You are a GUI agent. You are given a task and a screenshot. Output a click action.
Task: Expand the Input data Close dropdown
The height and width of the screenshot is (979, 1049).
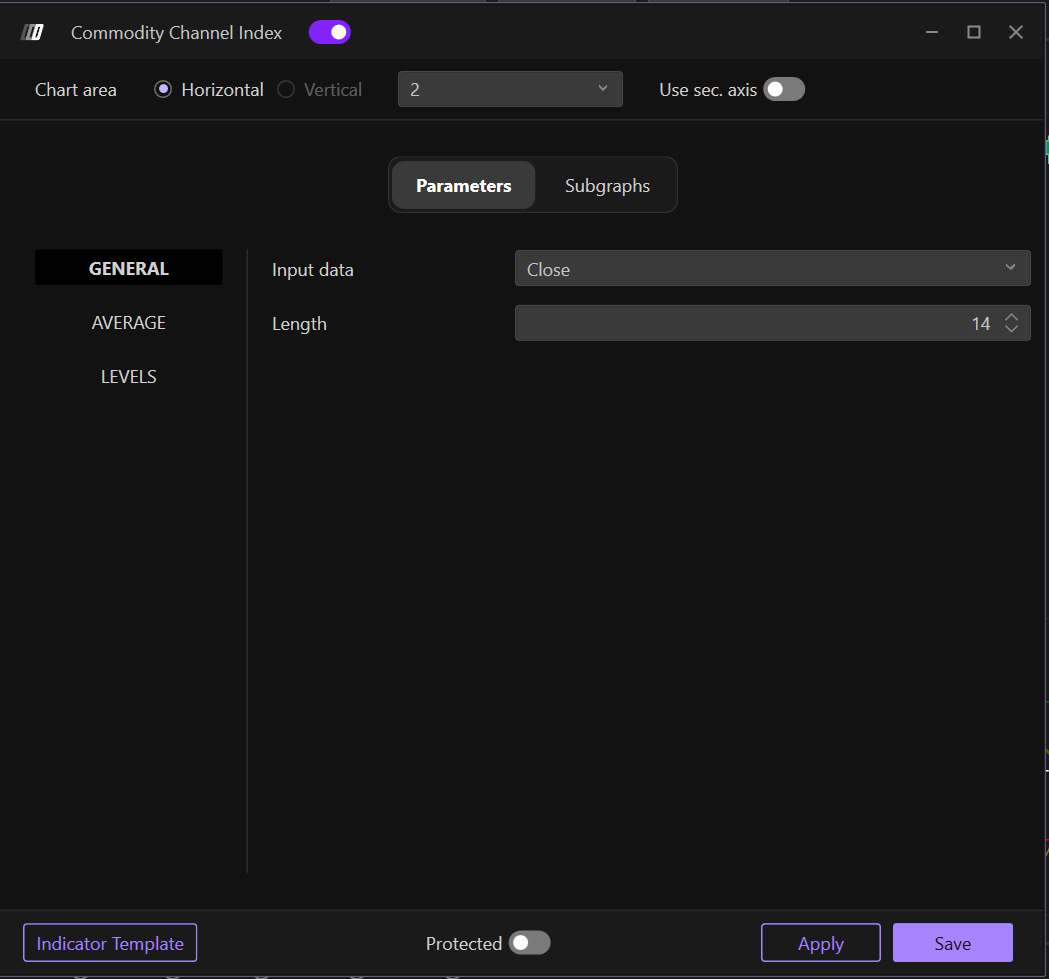(x=772, y=269)
